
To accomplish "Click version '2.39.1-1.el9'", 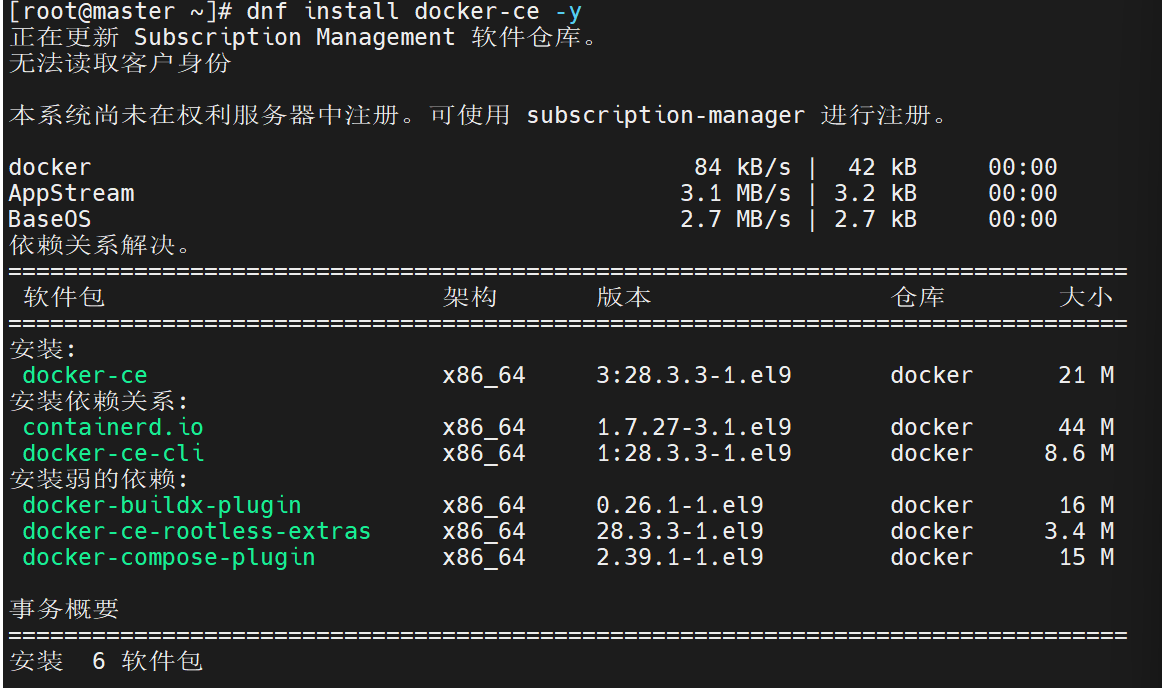I will [680, 558].
